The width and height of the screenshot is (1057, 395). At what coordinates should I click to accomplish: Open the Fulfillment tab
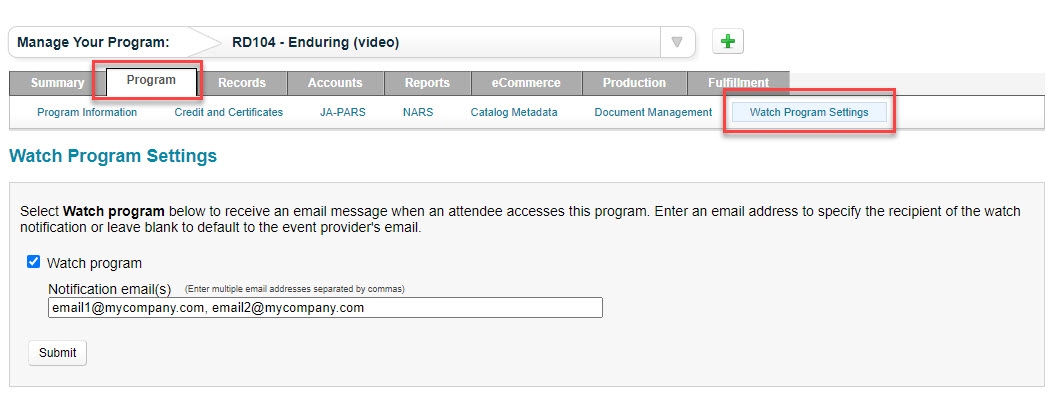[738, 83]
